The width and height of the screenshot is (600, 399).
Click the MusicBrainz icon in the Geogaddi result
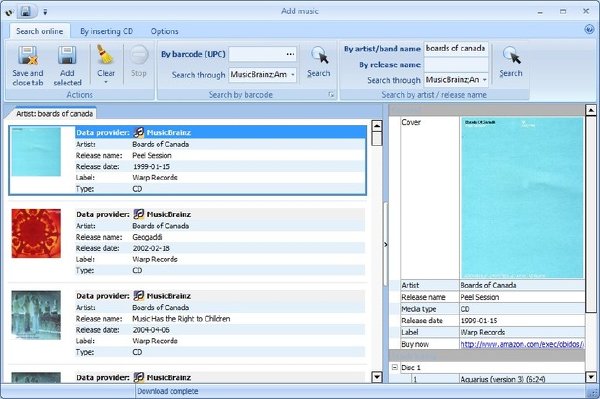click(139, 214)
